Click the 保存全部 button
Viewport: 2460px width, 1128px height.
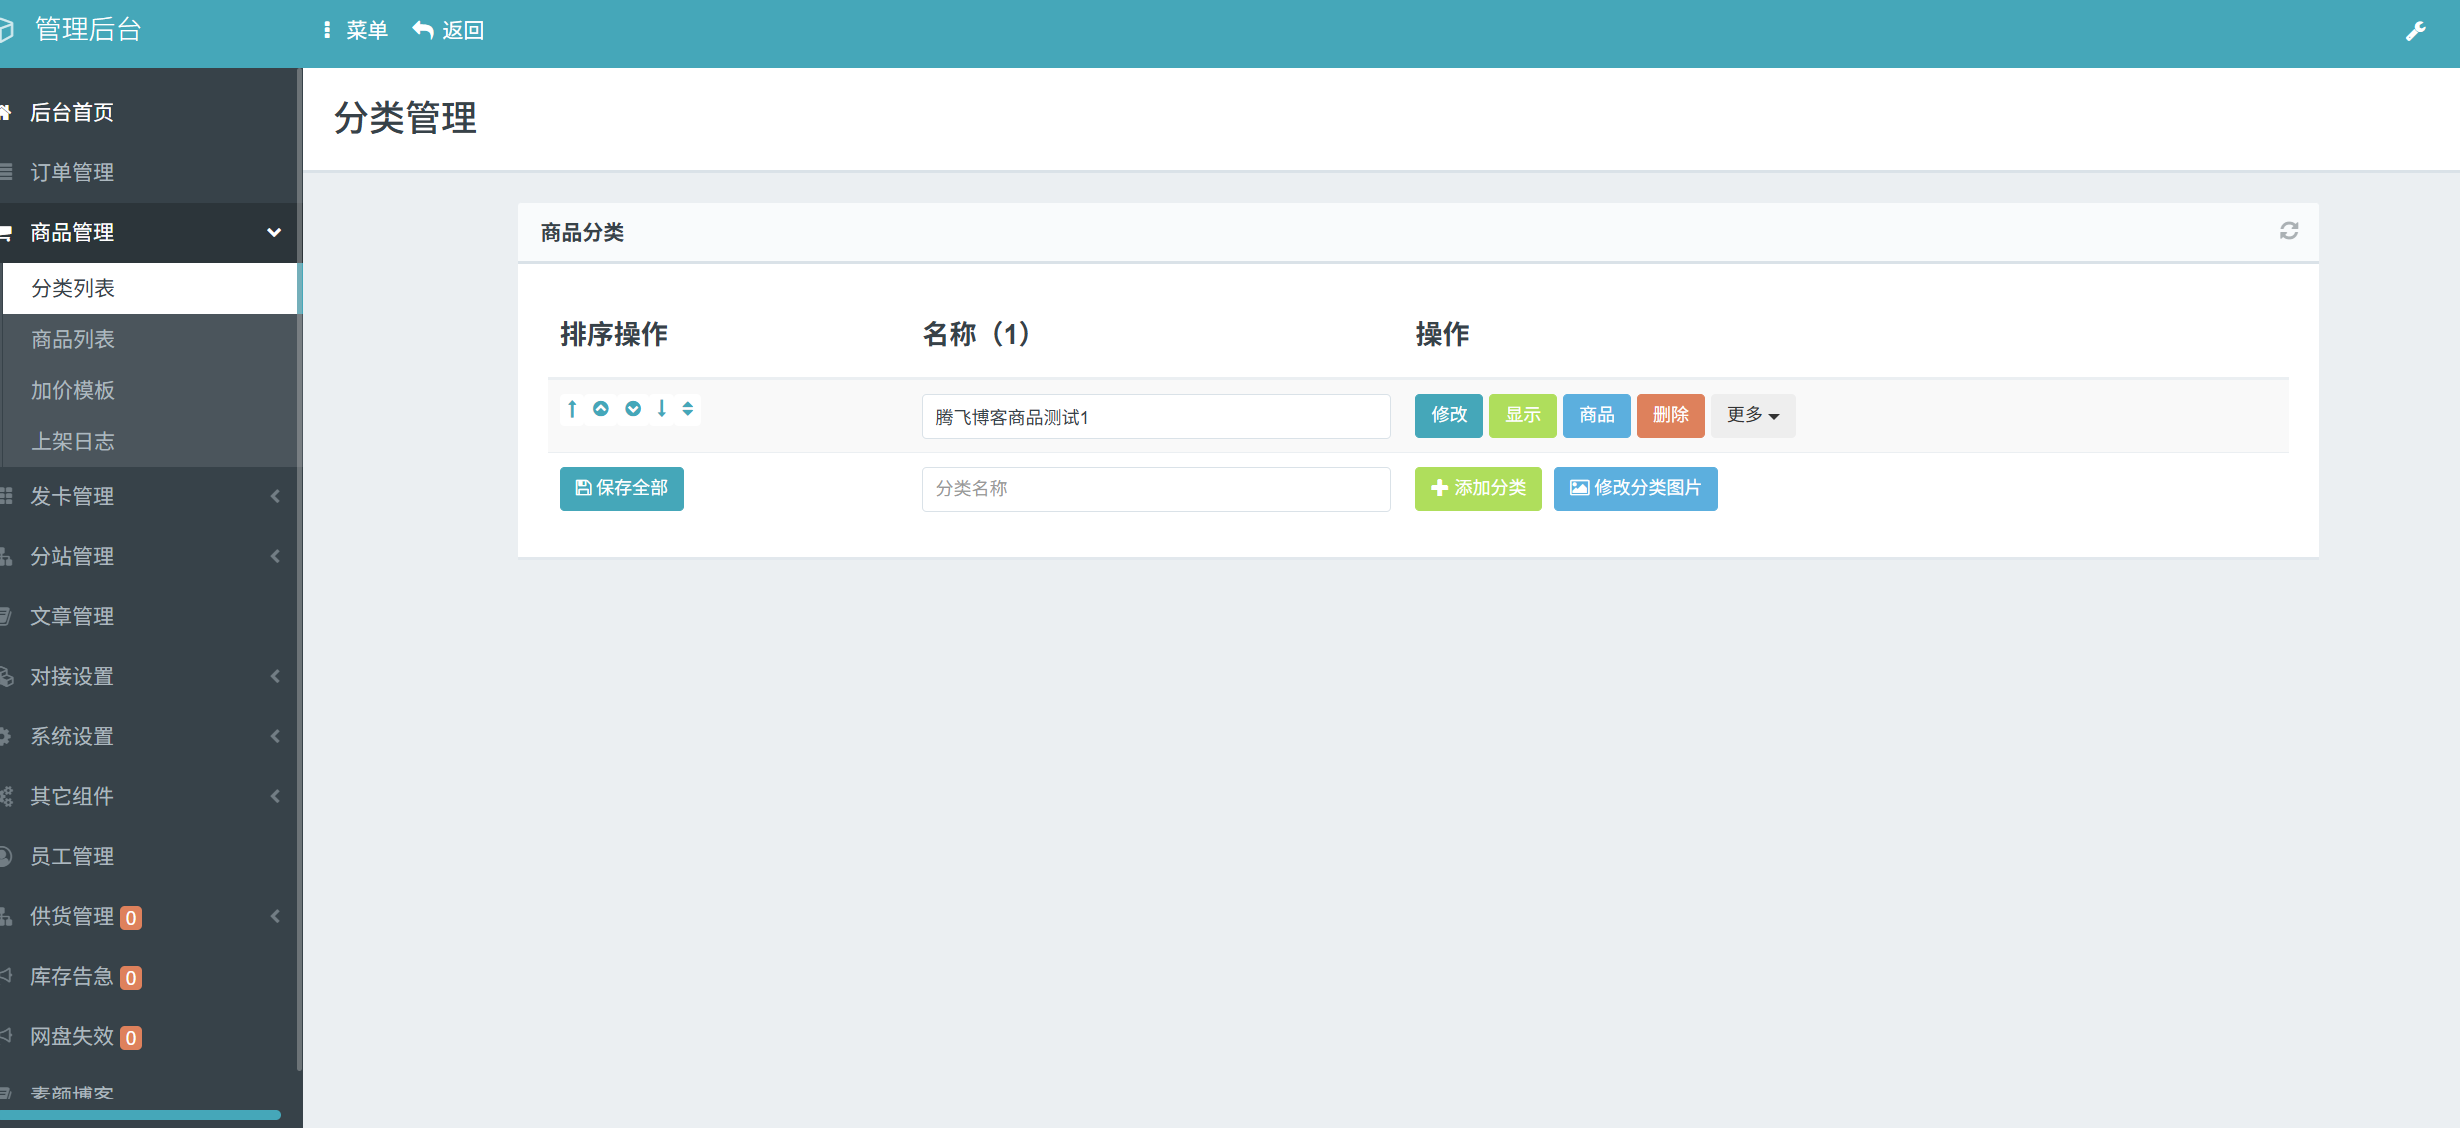point(621,488)
